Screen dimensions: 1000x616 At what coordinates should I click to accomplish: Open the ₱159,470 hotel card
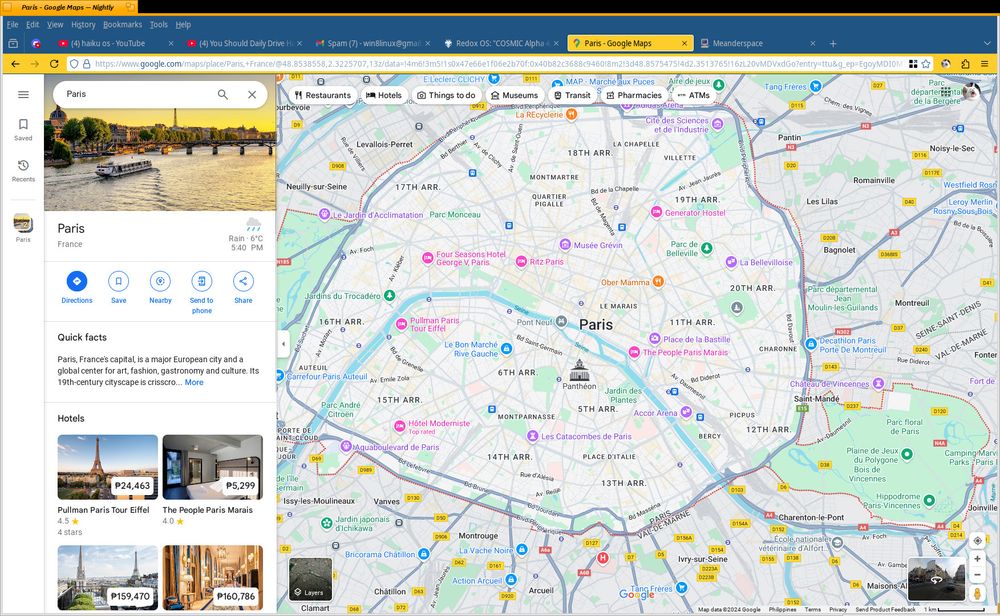pos(107,577)
